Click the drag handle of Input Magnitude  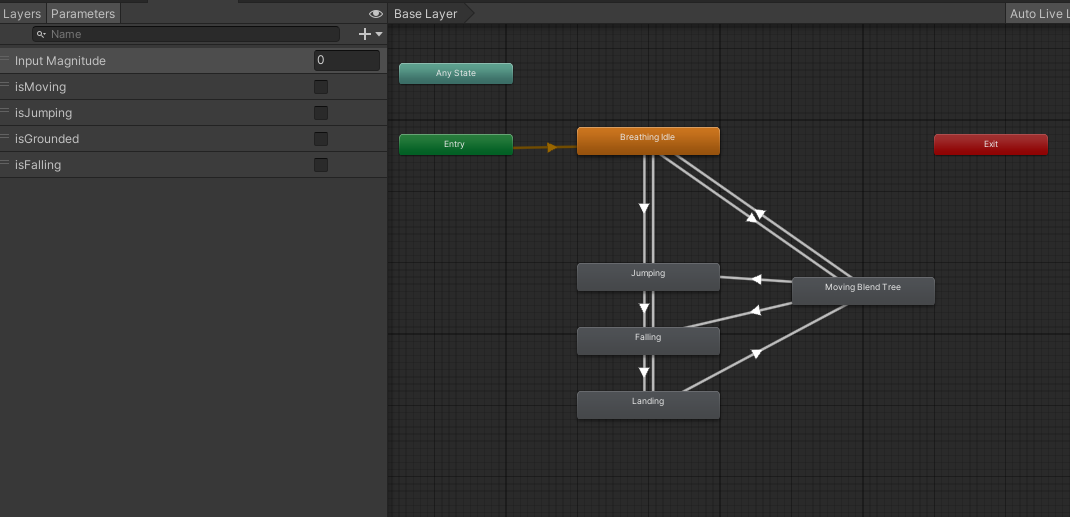pyautogui.click(x=5, y=59)
